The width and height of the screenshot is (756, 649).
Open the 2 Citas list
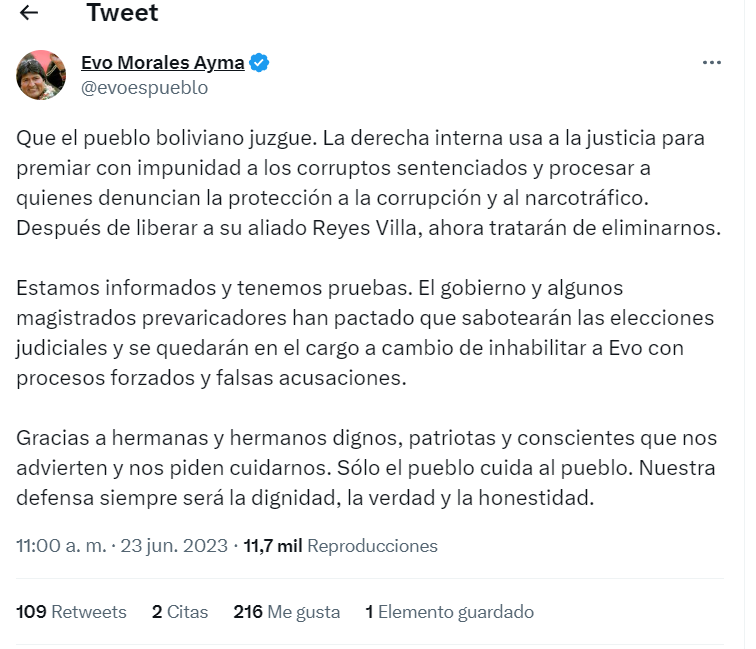coord(180,612)
